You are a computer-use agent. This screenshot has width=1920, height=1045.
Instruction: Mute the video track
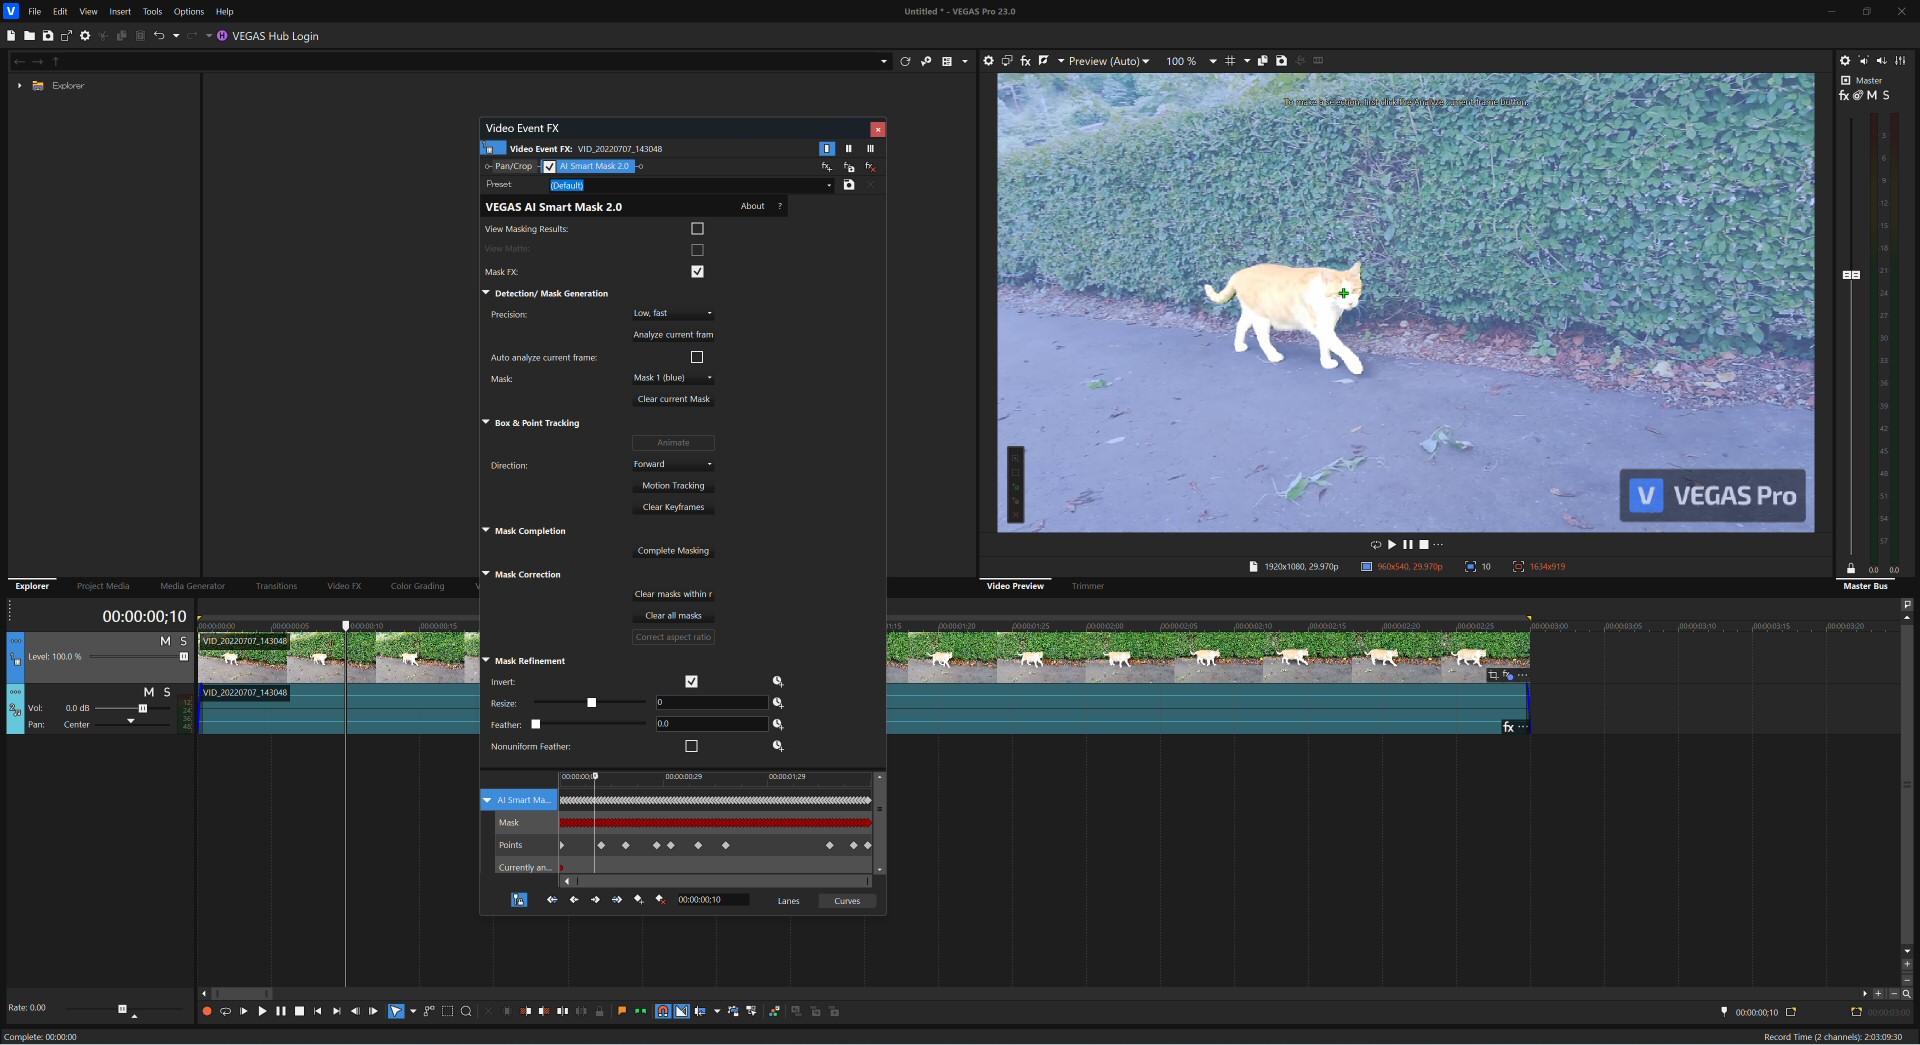tap(165, 641)
